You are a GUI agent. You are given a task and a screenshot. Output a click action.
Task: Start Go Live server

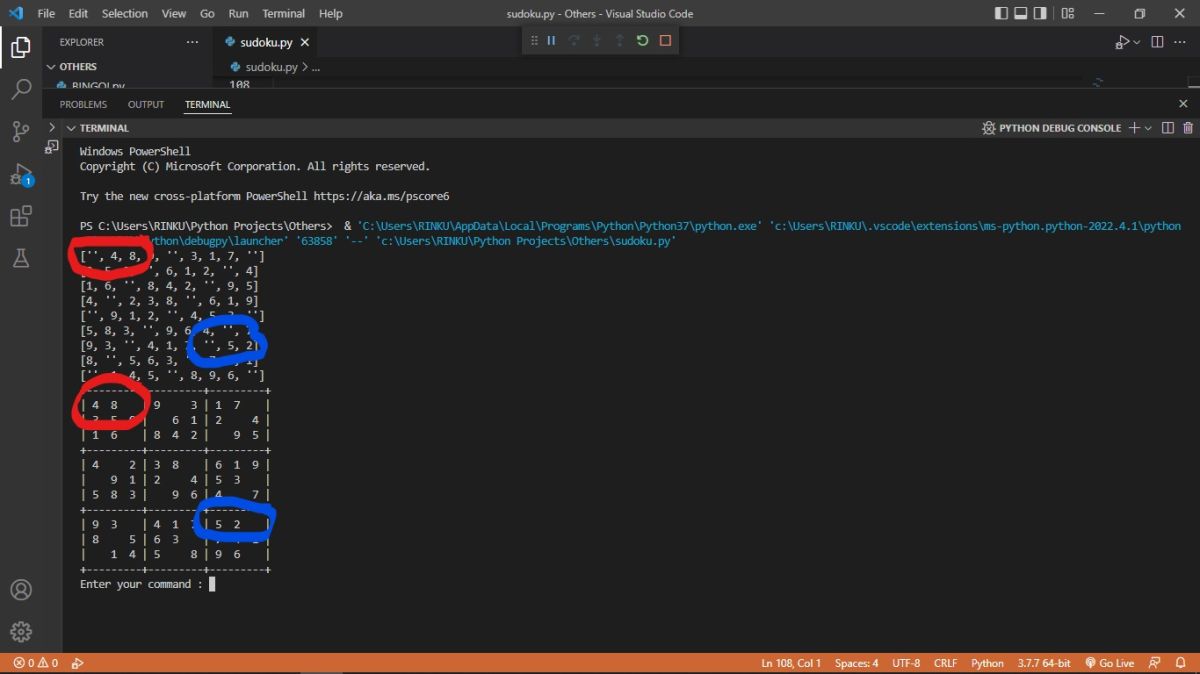(1109, 663)
